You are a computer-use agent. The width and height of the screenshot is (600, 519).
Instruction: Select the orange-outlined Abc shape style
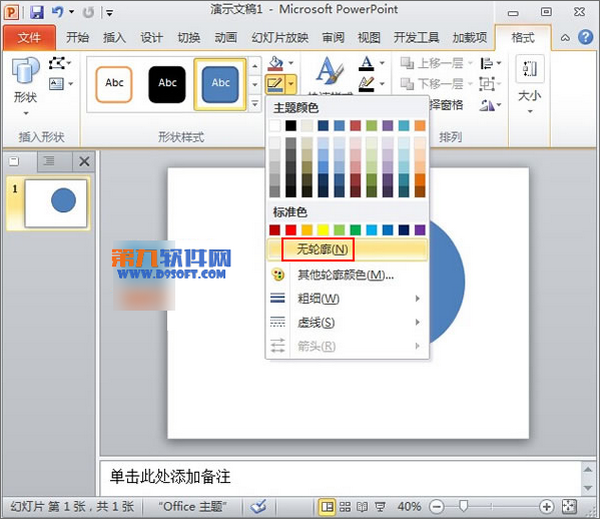click(x=115, y=83)
